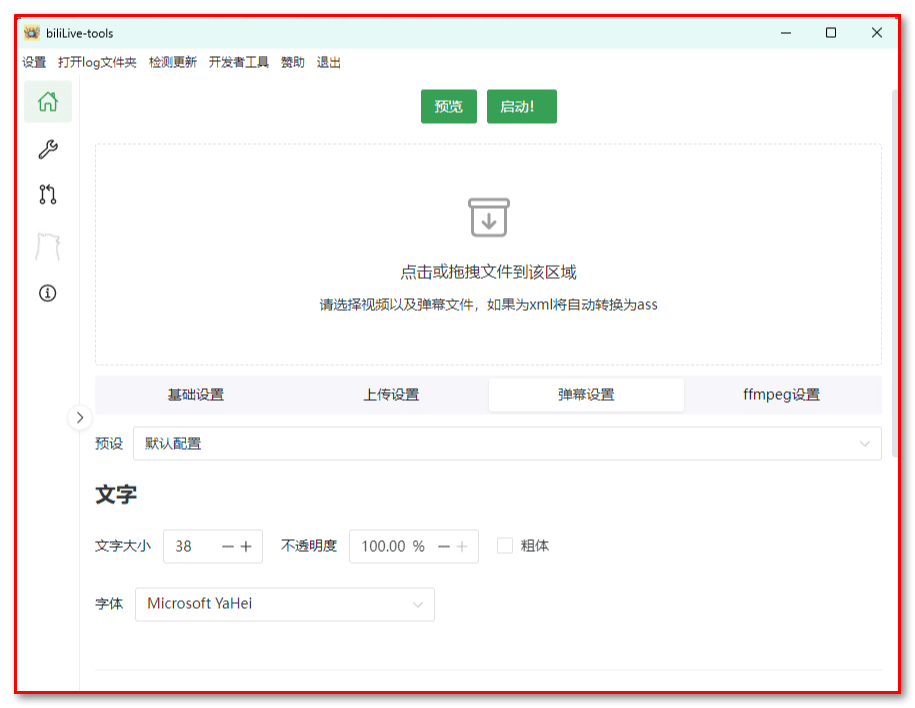The height and width of the screenshot is (708, 915).
Task: Click the Home icon in sidebar
Action: (x=47, y=102)
